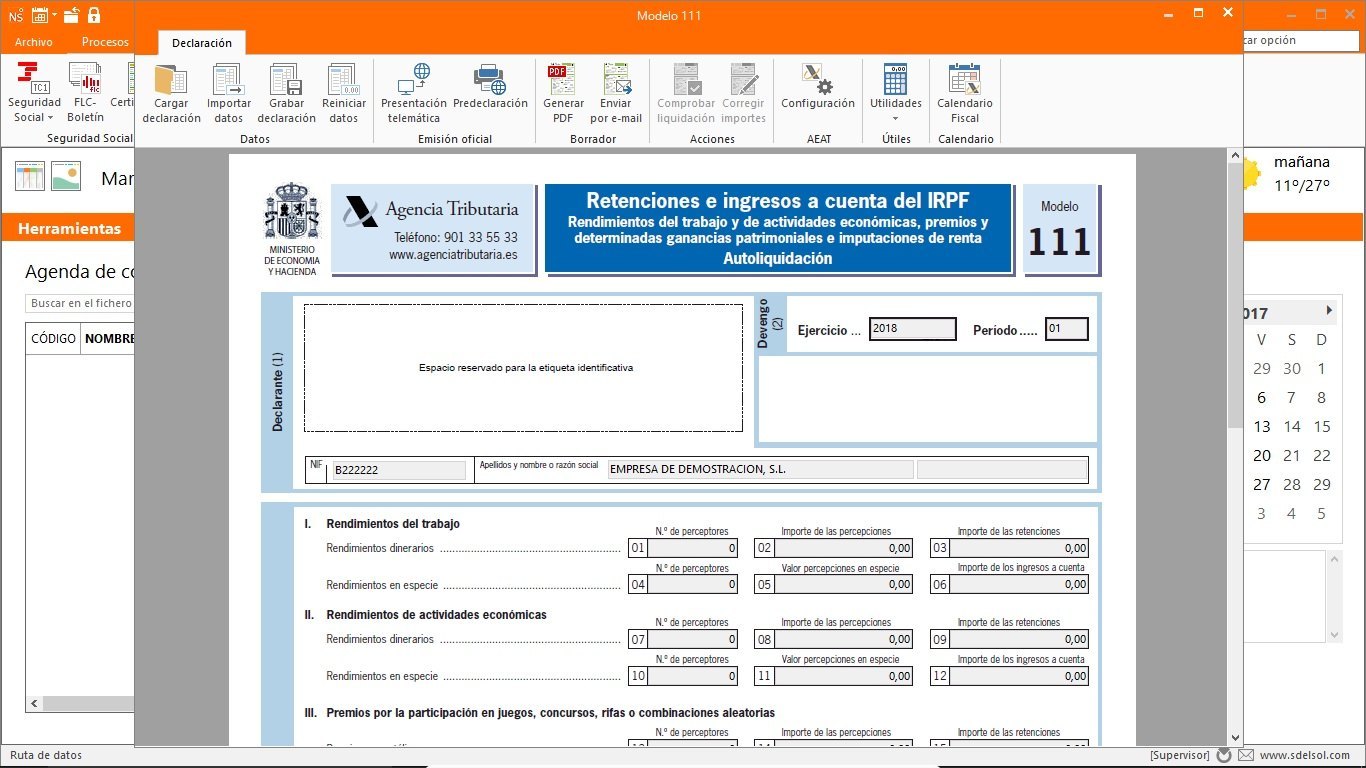Click the spreadsheet view icon in main window
The height and width of the screenshot is (768, 1366).
(30, 176)
